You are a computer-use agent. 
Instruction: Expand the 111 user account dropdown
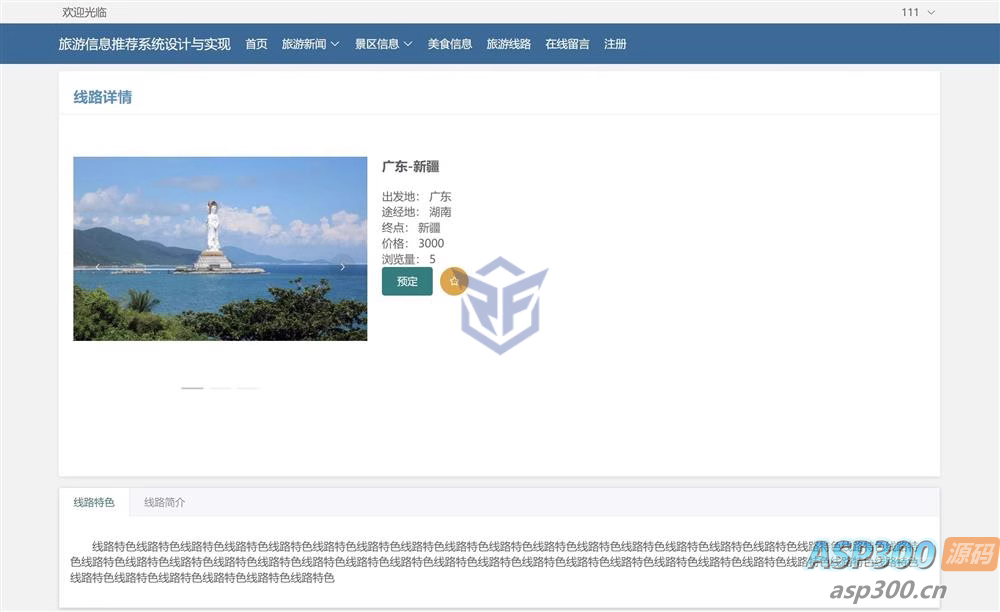(x=918, y=12)
